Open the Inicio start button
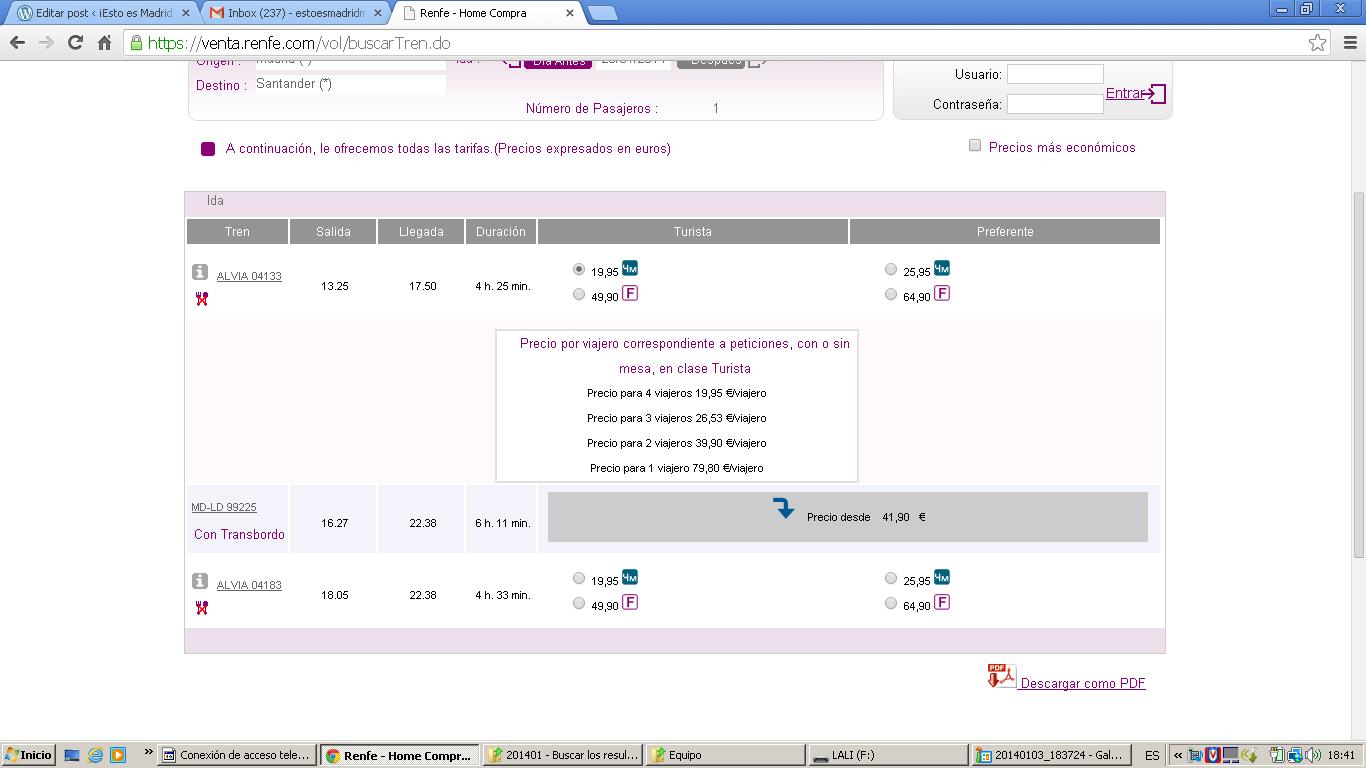 pyautogui.click(x=28, y=755)
